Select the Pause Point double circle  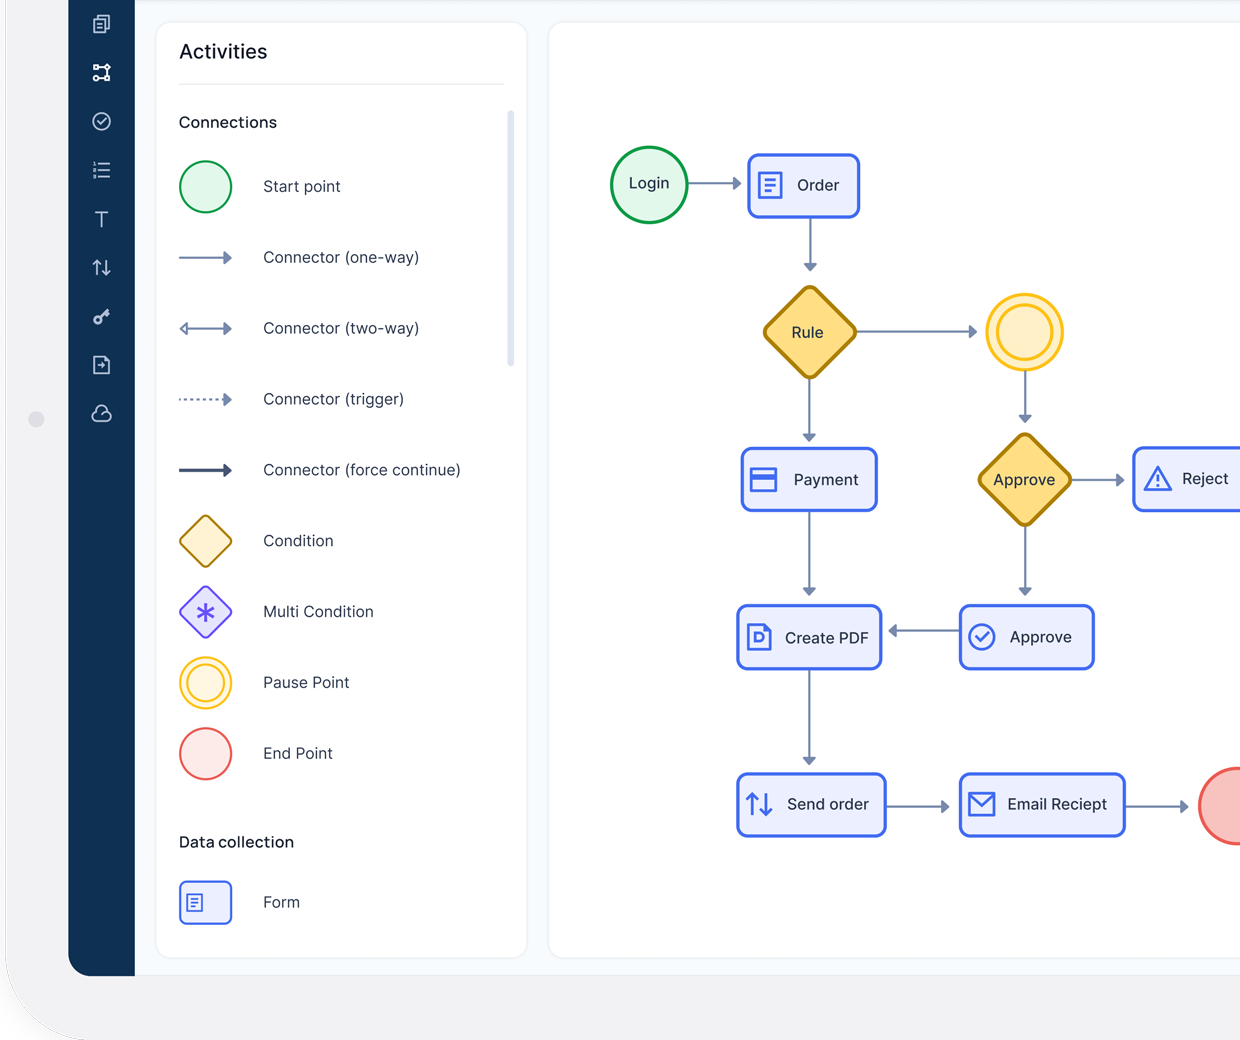click(x=205, y=683)
